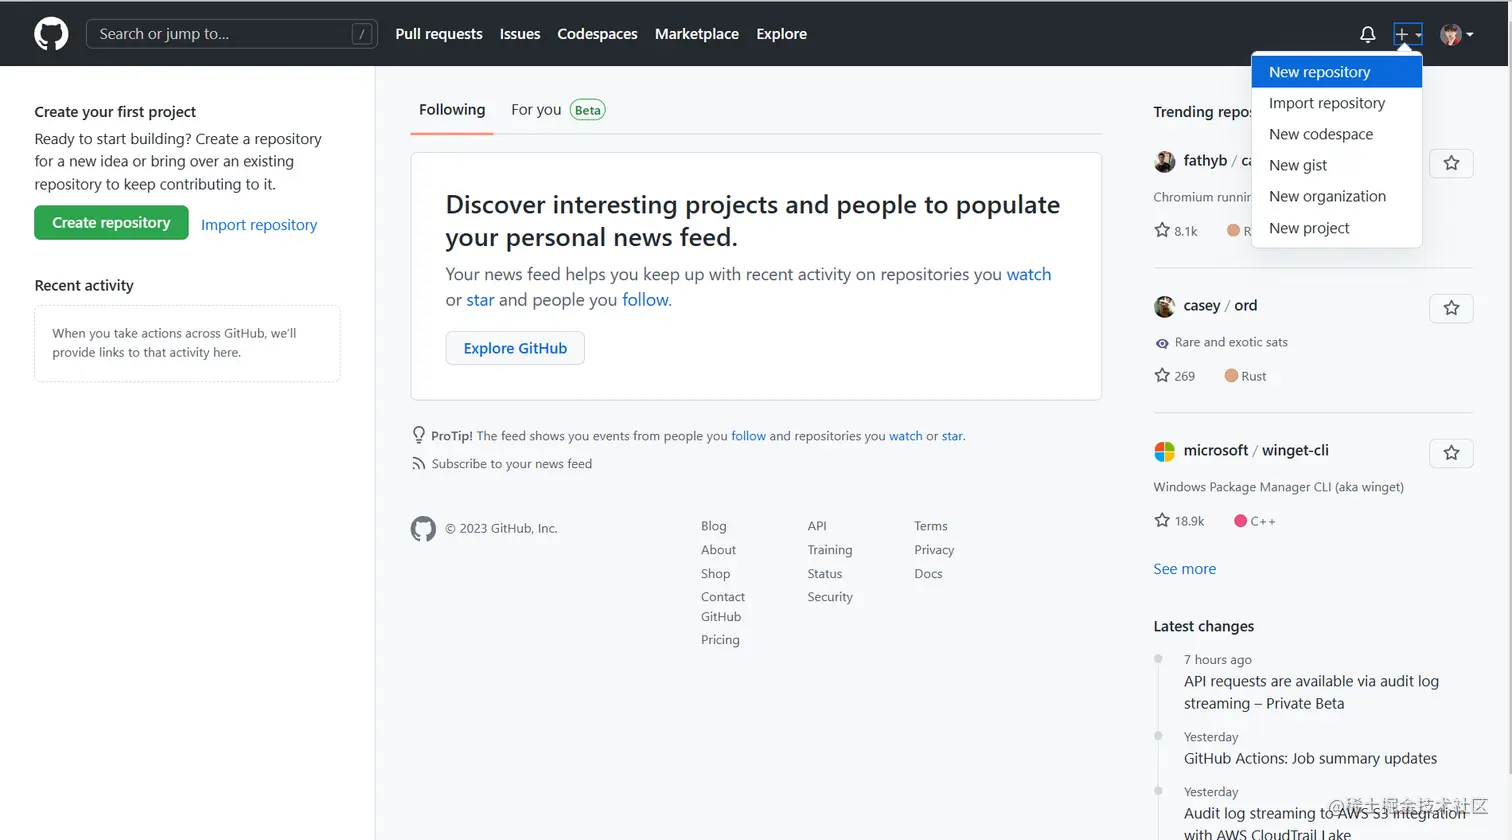Open the notifications bell
This screenshot has width=1512, height=840.
click(1367, 34)
